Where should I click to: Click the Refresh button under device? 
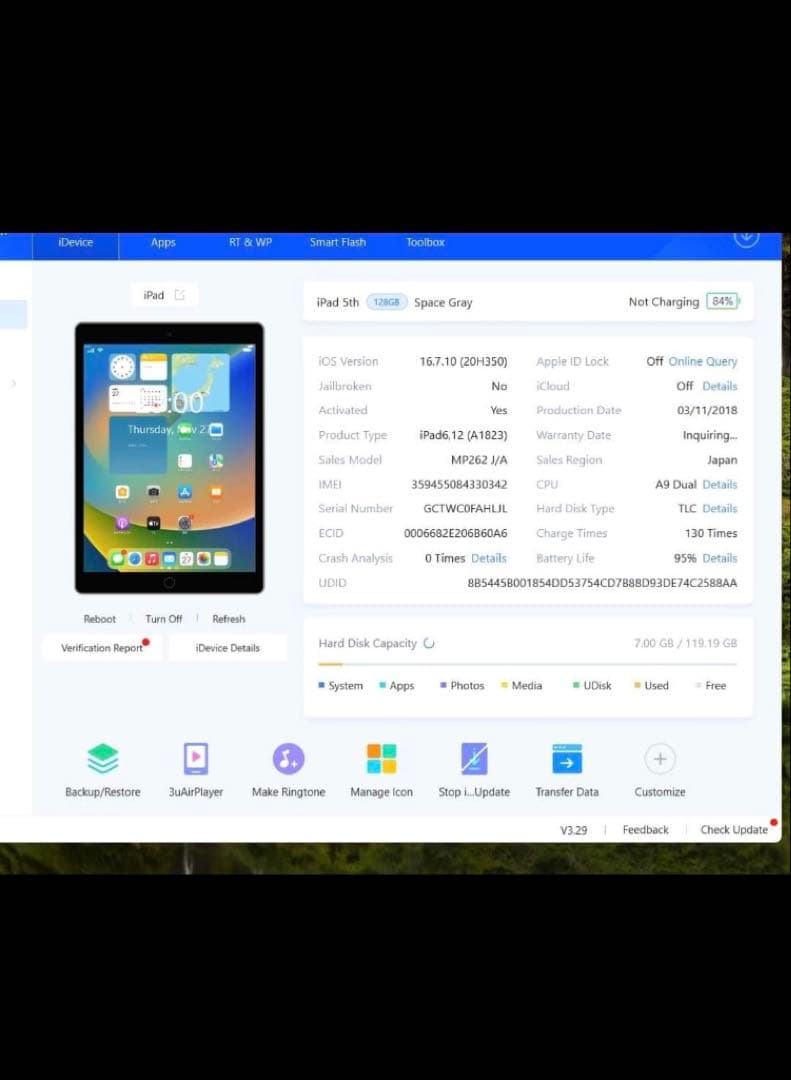[x=229, y=619]
